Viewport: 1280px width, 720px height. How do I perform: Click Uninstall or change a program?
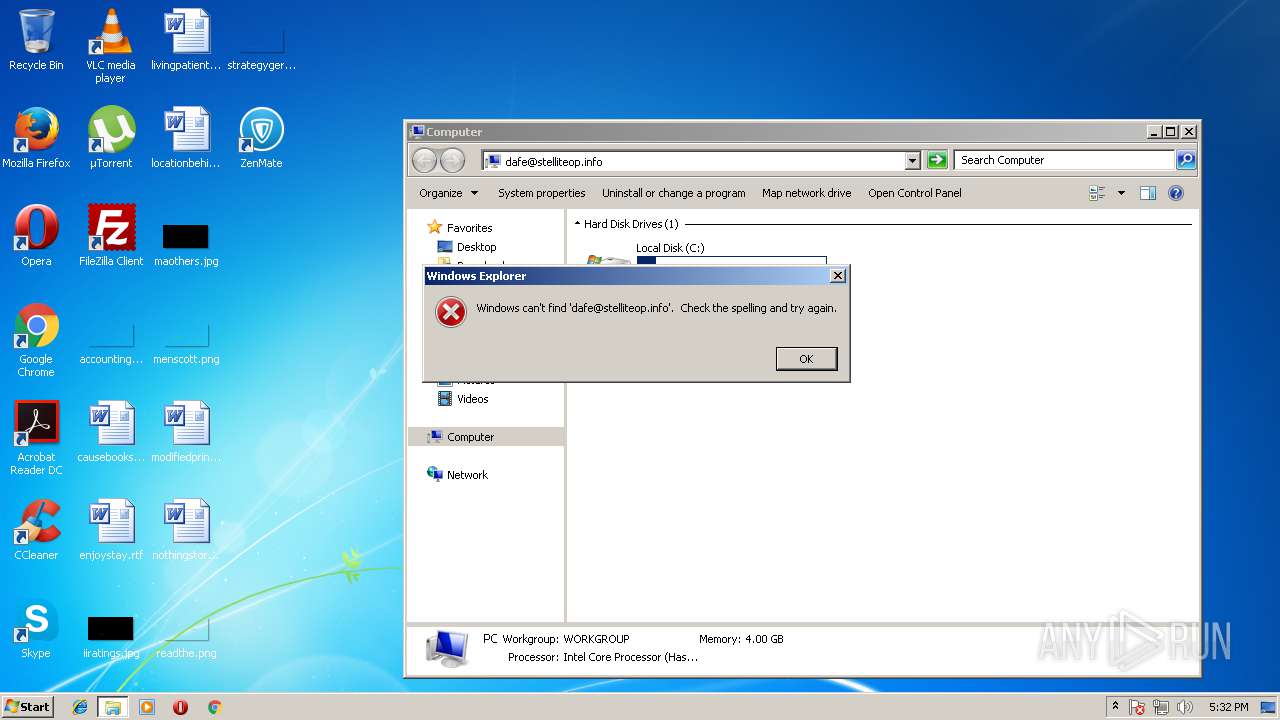pos(673,193)
